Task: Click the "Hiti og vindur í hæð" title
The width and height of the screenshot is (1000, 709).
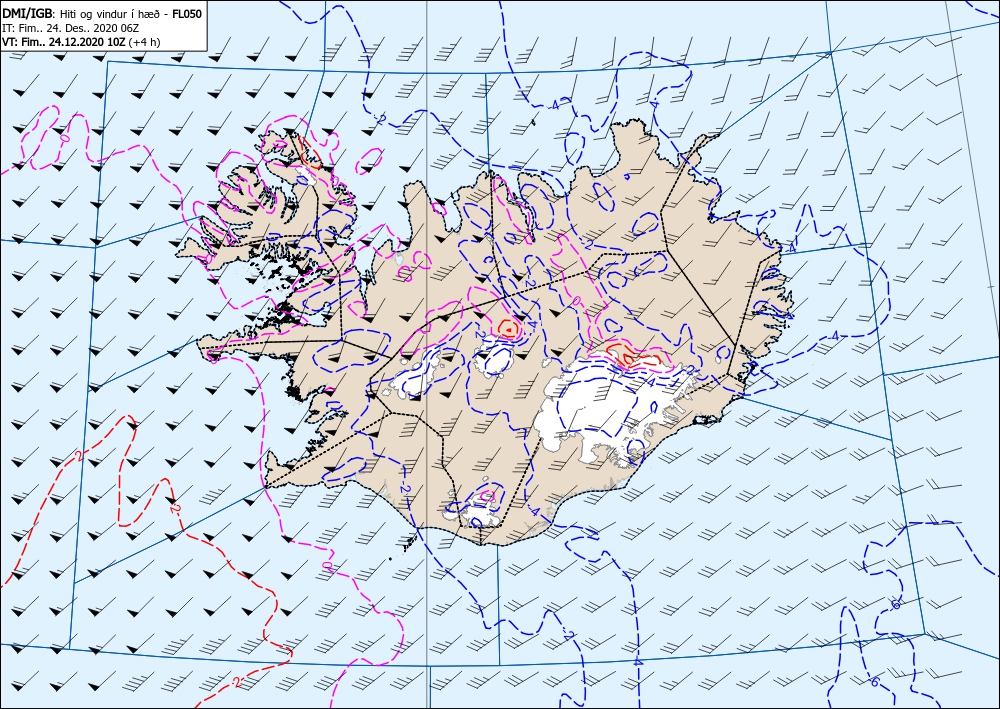Action: click(112, 14)
